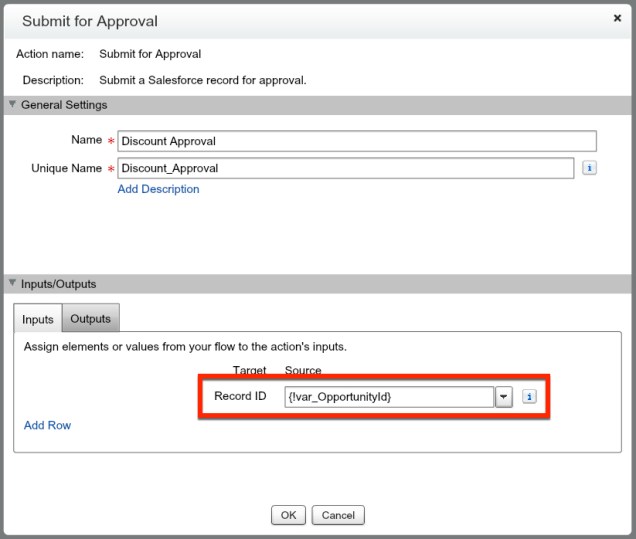Open the Record ID source dropdown arrow
This screenshot has width=636, height=539.
[504, 397]
